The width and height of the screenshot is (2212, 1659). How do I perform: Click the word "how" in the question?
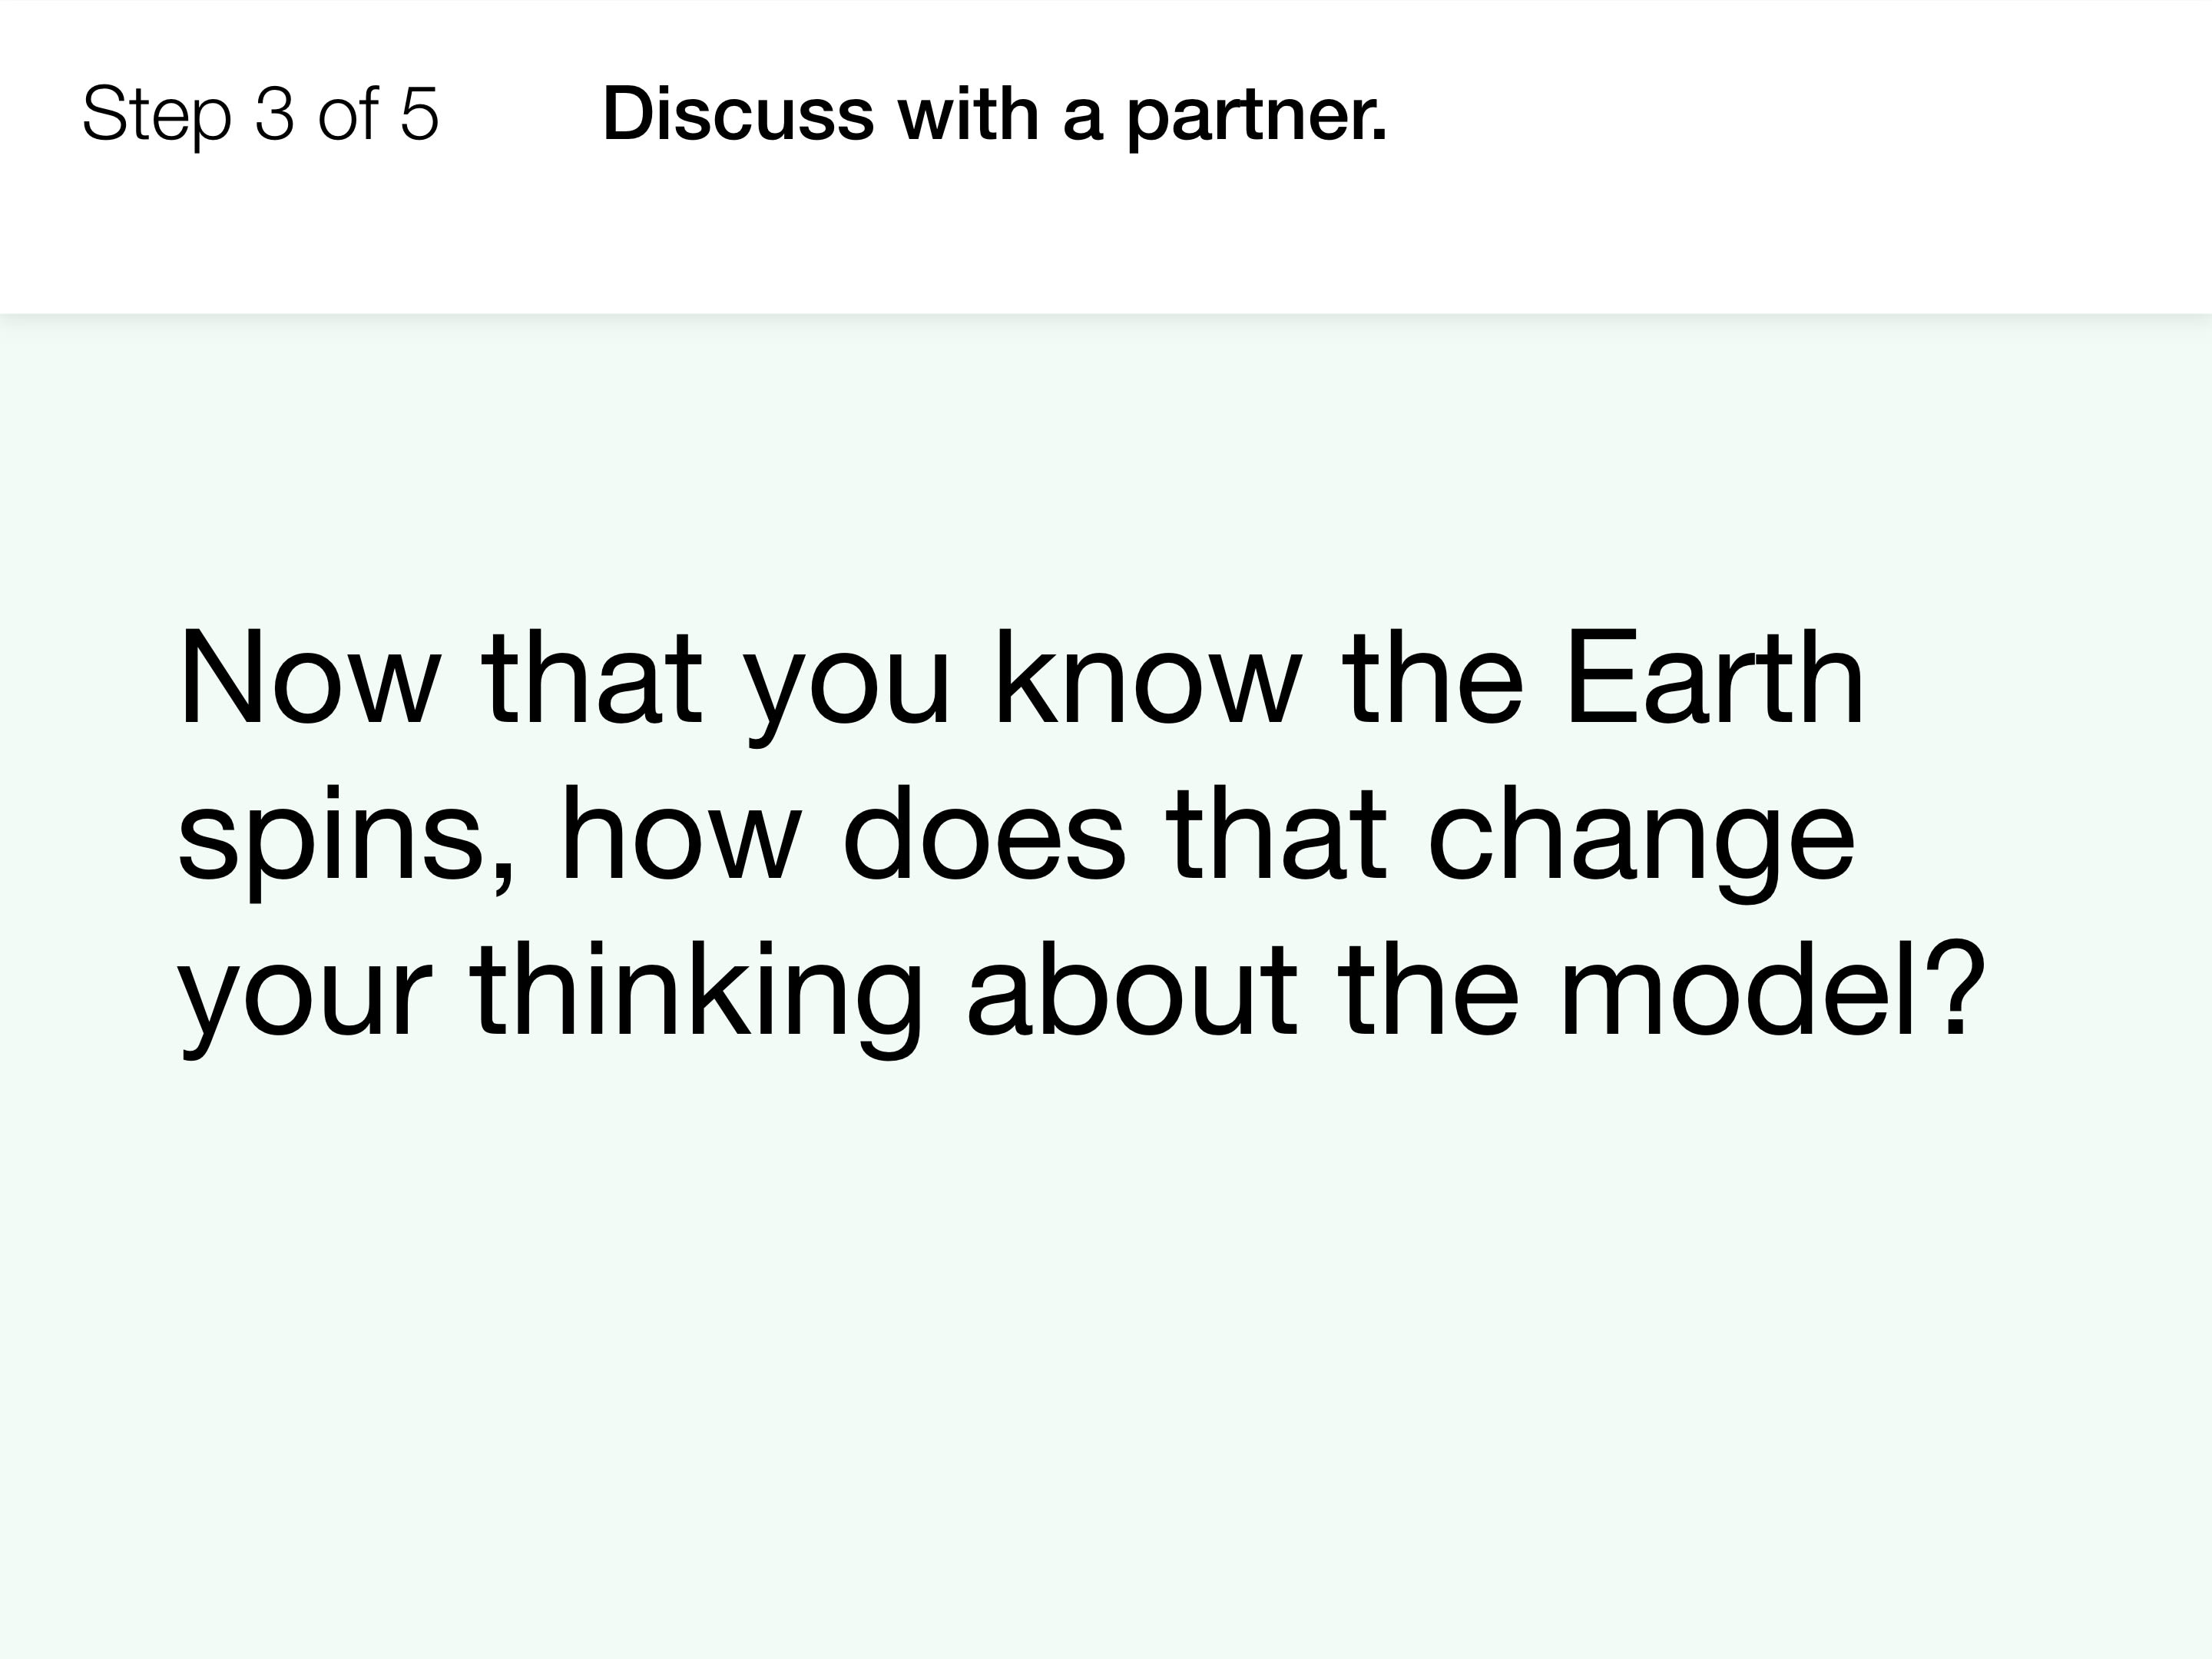pyautogui.click(x=681, y=834)
